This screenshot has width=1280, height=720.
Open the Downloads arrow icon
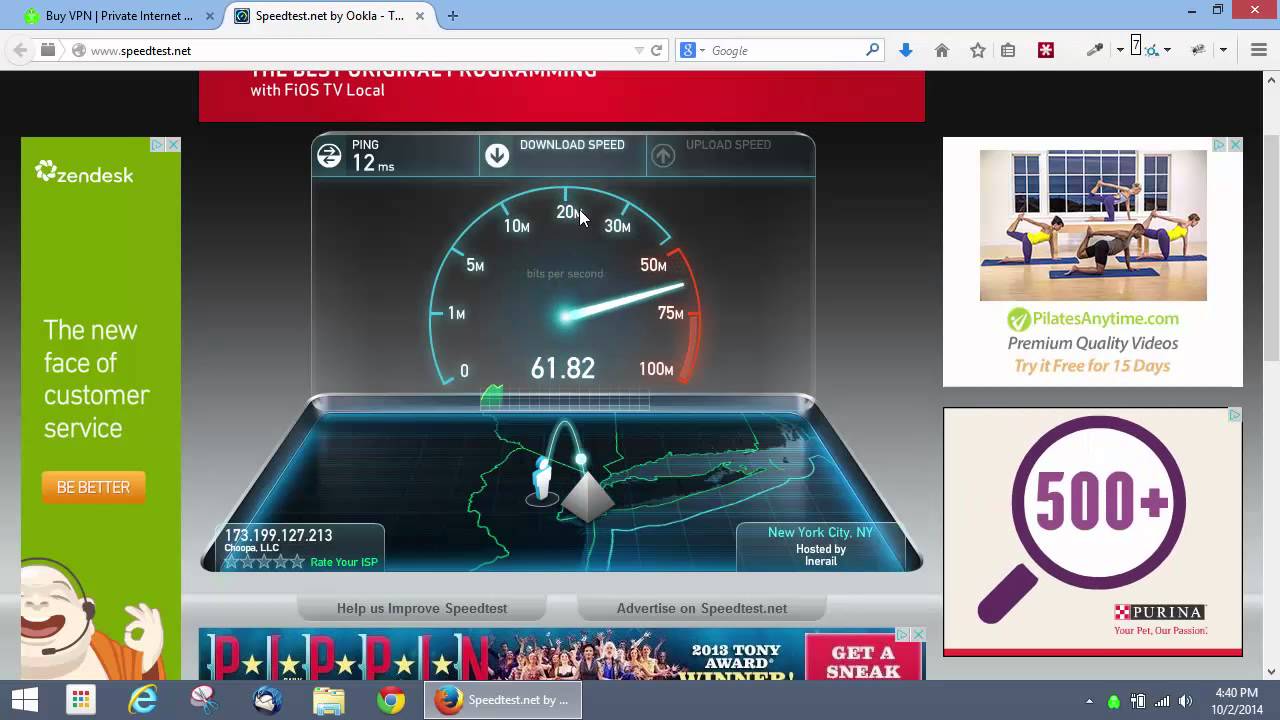906,50
